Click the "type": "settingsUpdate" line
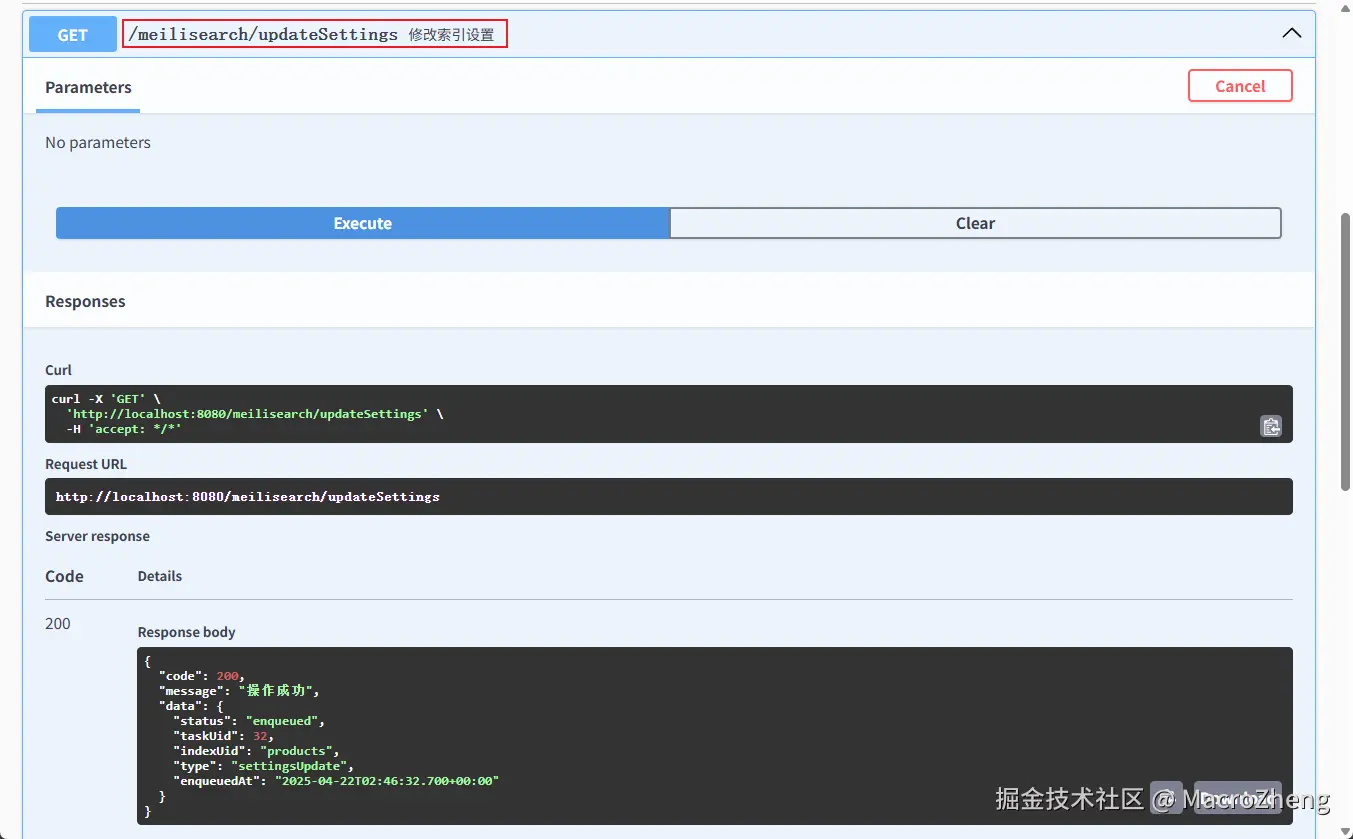 point(263,766)
